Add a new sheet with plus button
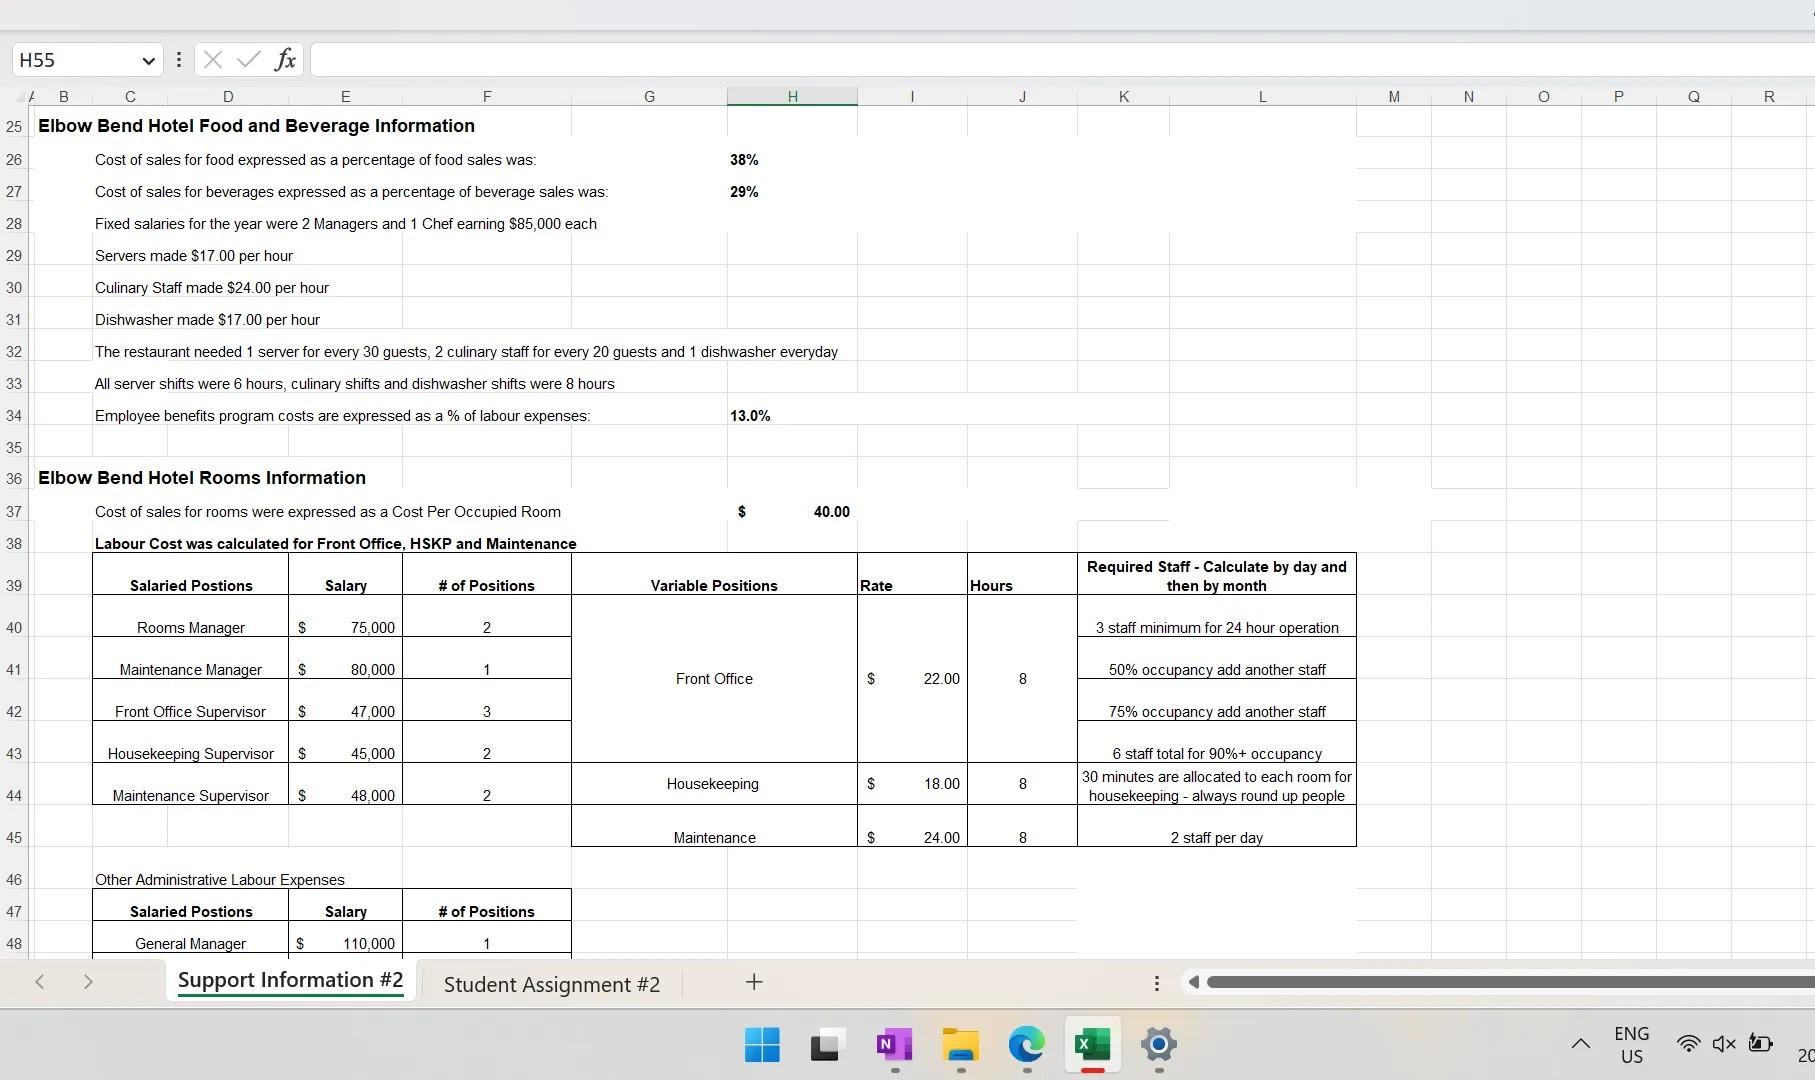This screenshot has height=1080, width=1815. tap(754, 983)
